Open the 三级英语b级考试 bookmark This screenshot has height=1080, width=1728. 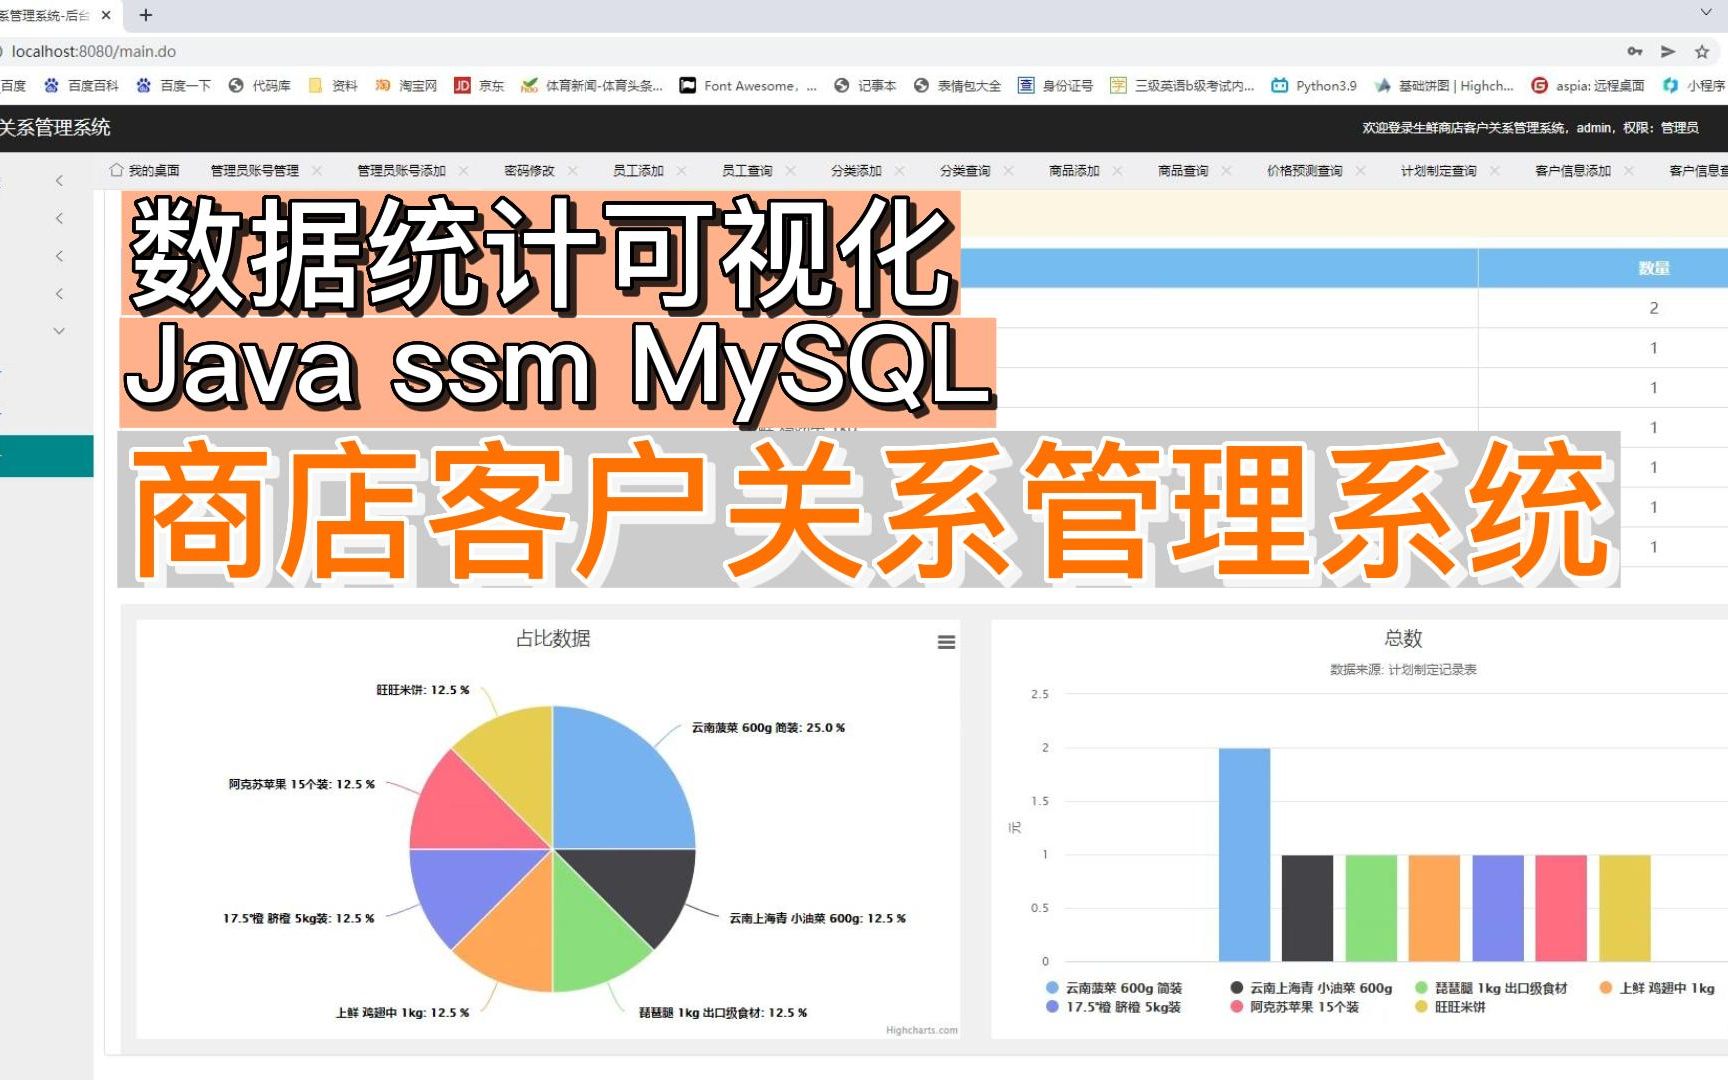click(x=1182, y=86)
